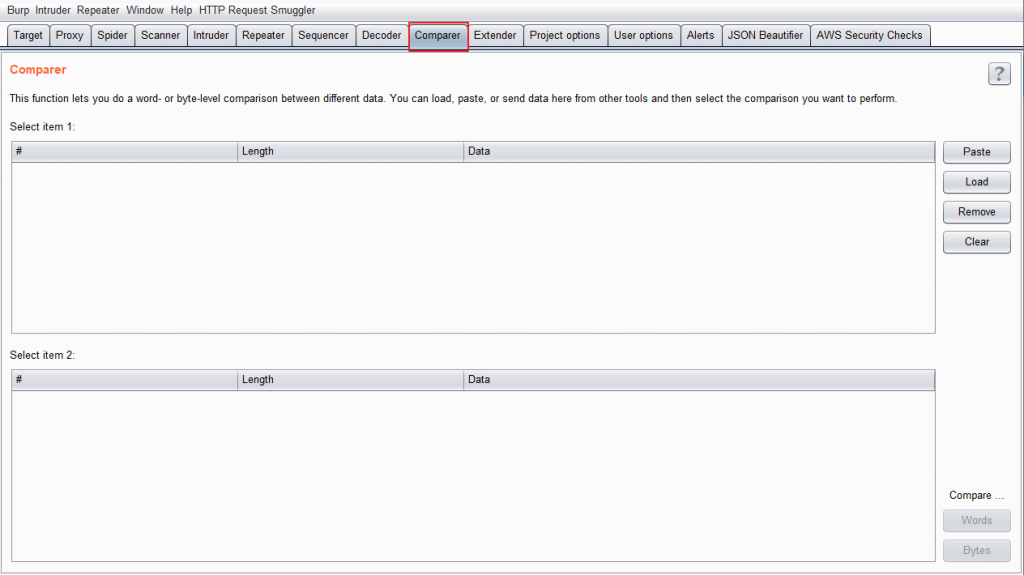Open the Repeater menu in menu bar

[x=98, y=10]
